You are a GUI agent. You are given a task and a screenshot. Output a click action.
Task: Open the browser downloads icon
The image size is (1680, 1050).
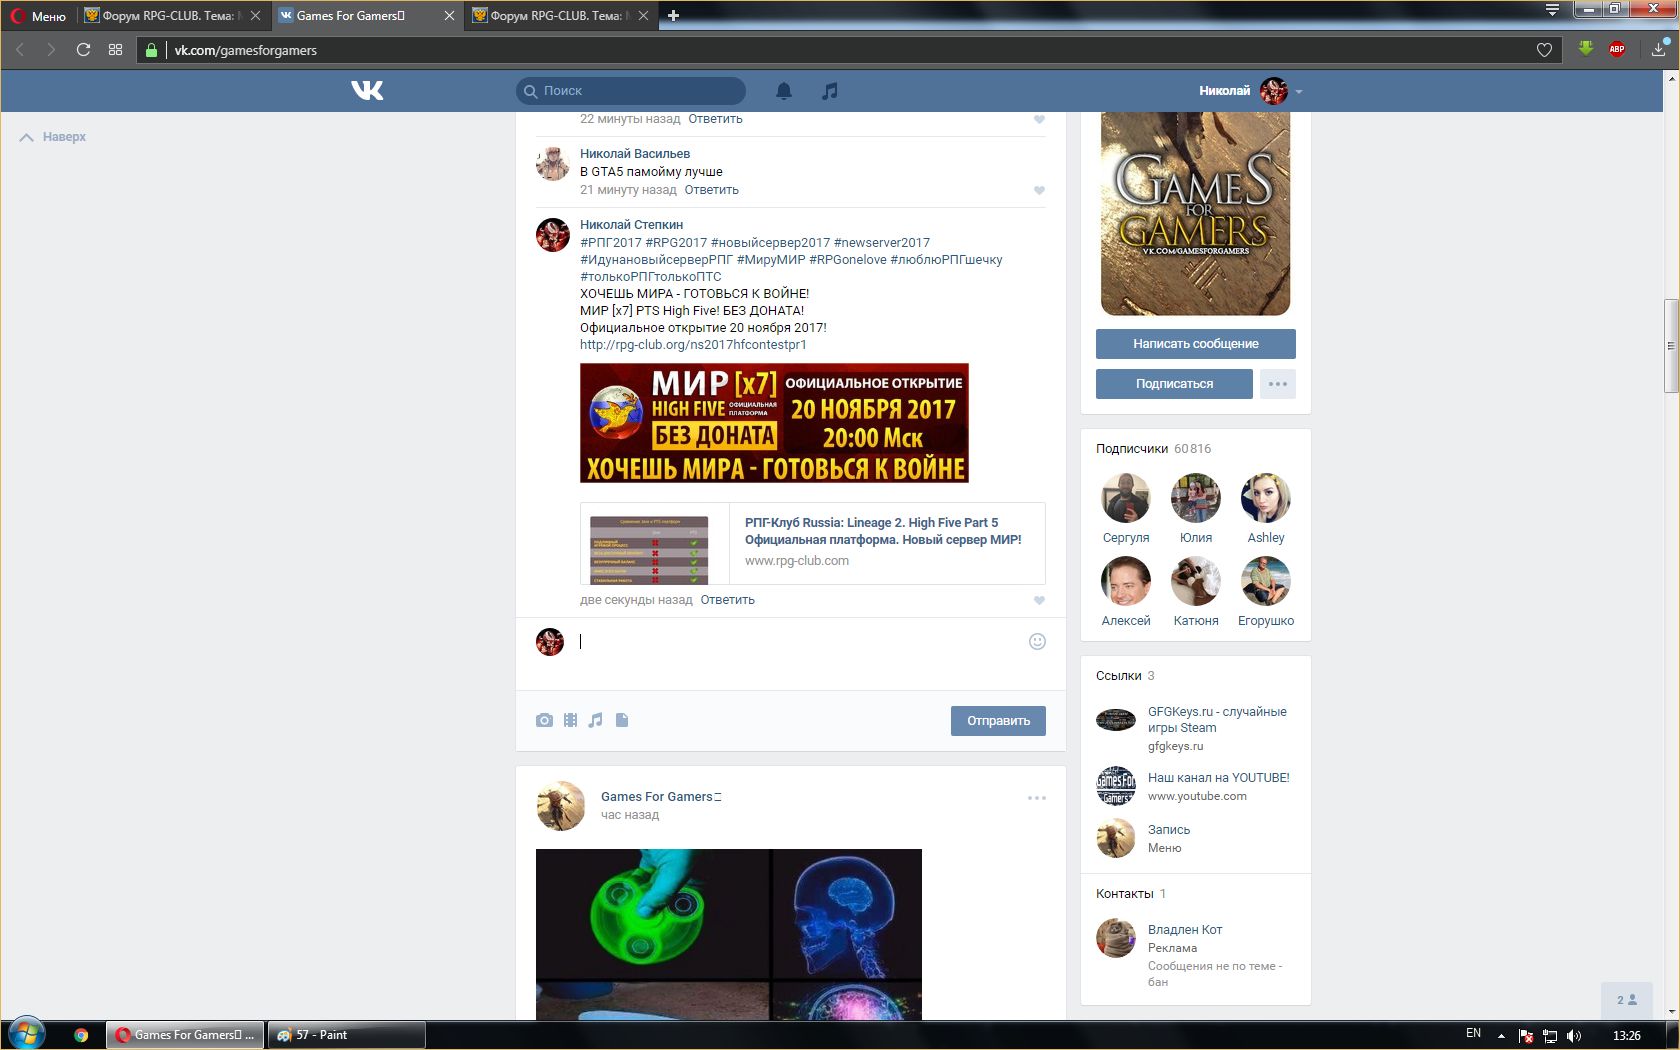1659,49
